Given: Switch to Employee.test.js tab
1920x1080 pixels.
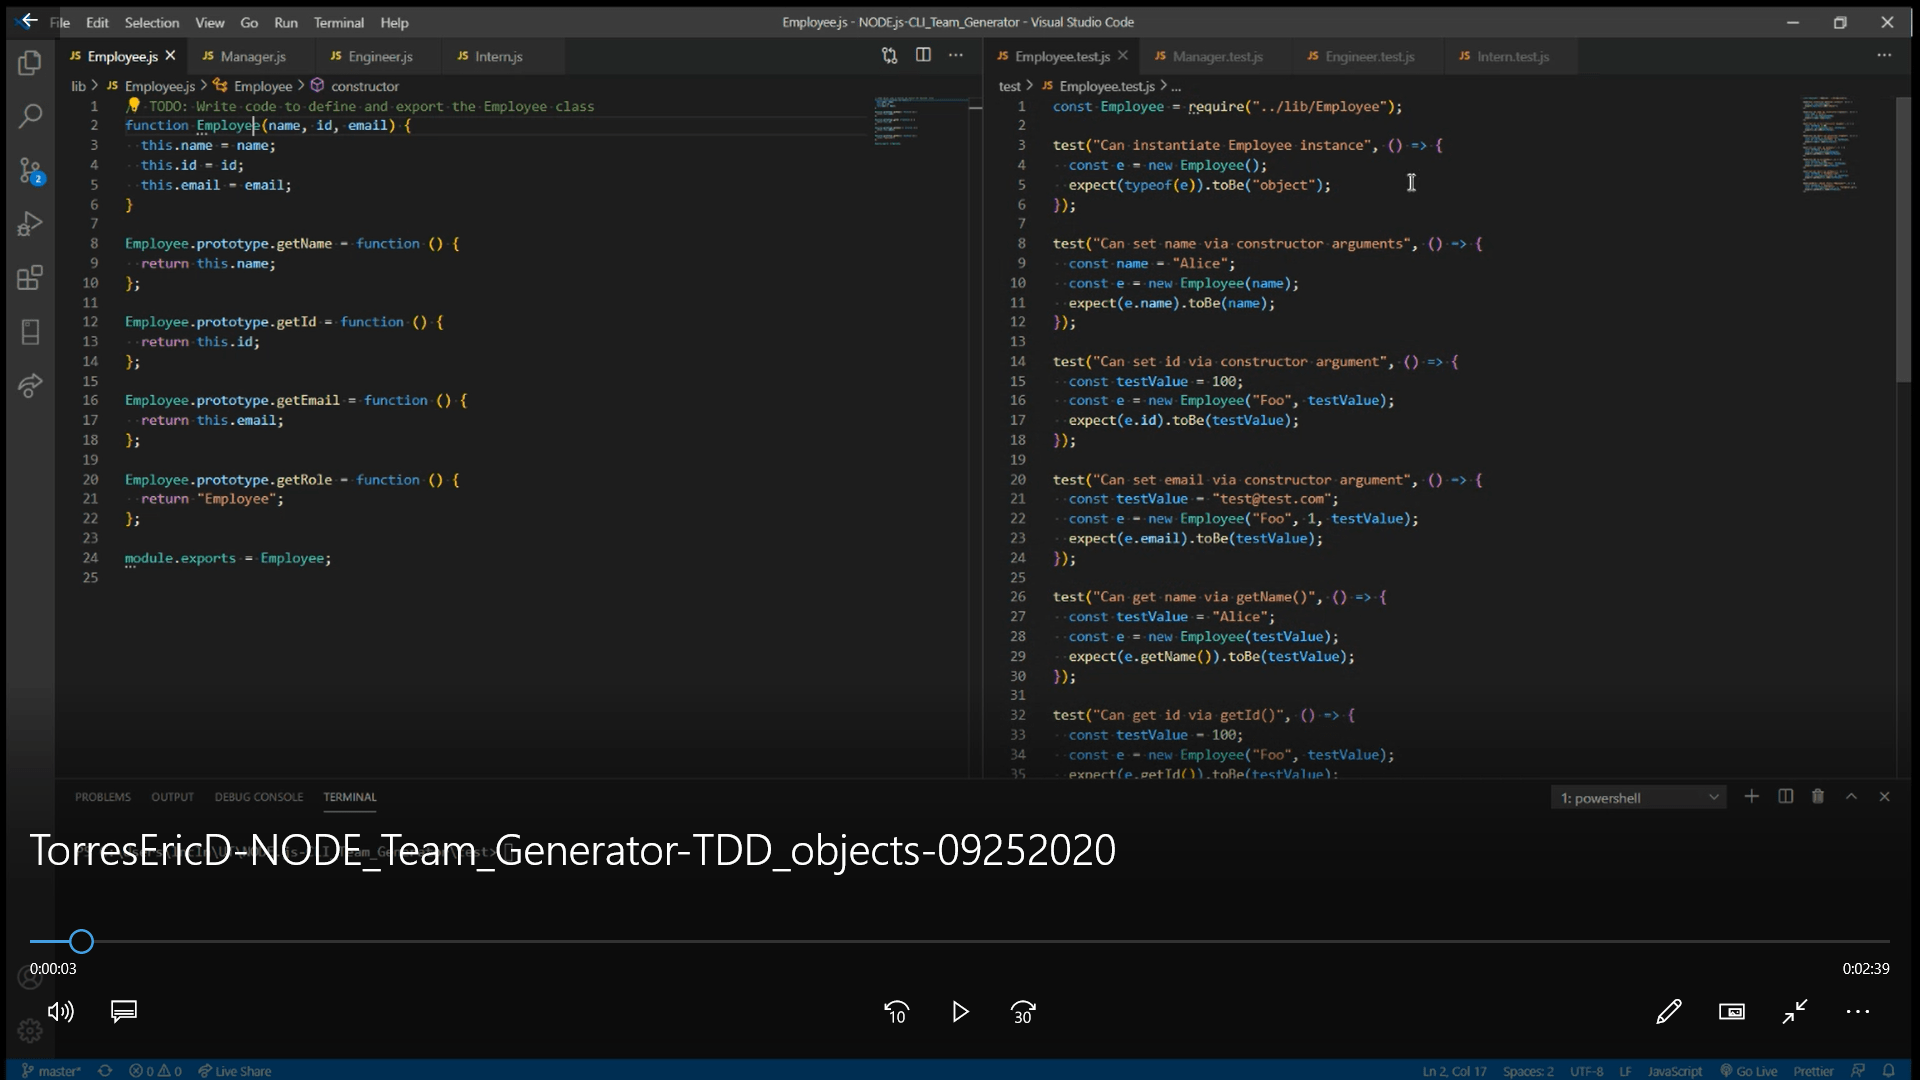Looking at the screenshot, I should (1062, 55).
